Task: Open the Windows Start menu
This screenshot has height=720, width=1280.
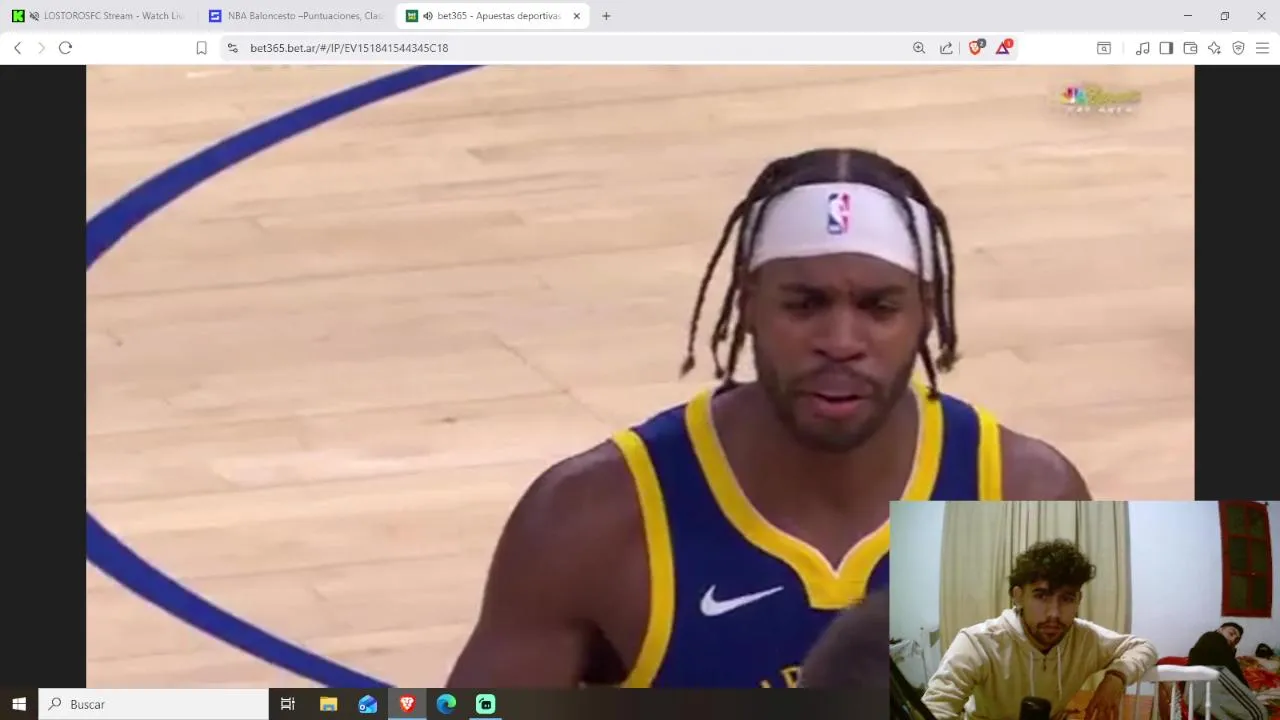Action: coord(18,704)
